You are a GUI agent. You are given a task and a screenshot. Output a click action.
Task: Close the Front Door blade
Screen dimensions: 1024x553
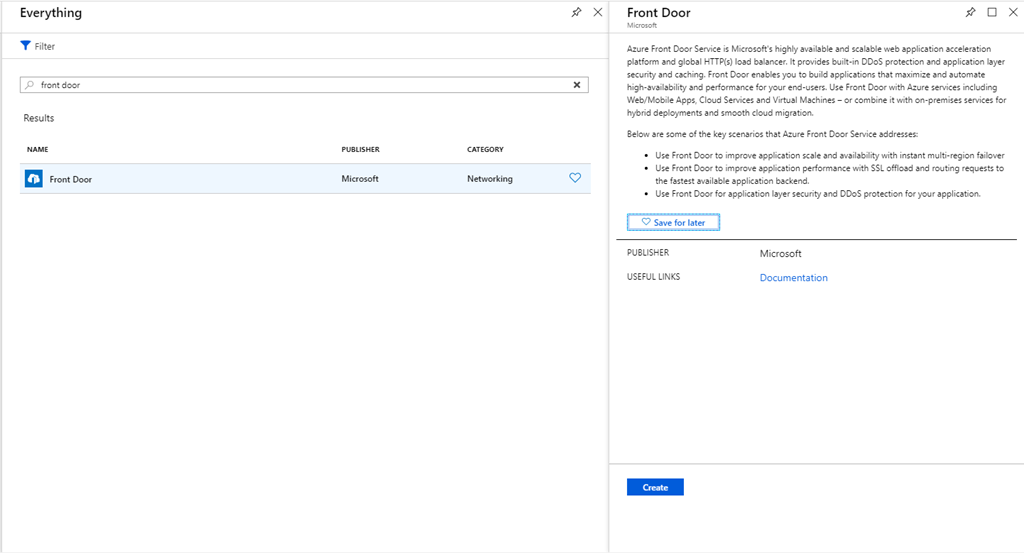pos(1013,12)
